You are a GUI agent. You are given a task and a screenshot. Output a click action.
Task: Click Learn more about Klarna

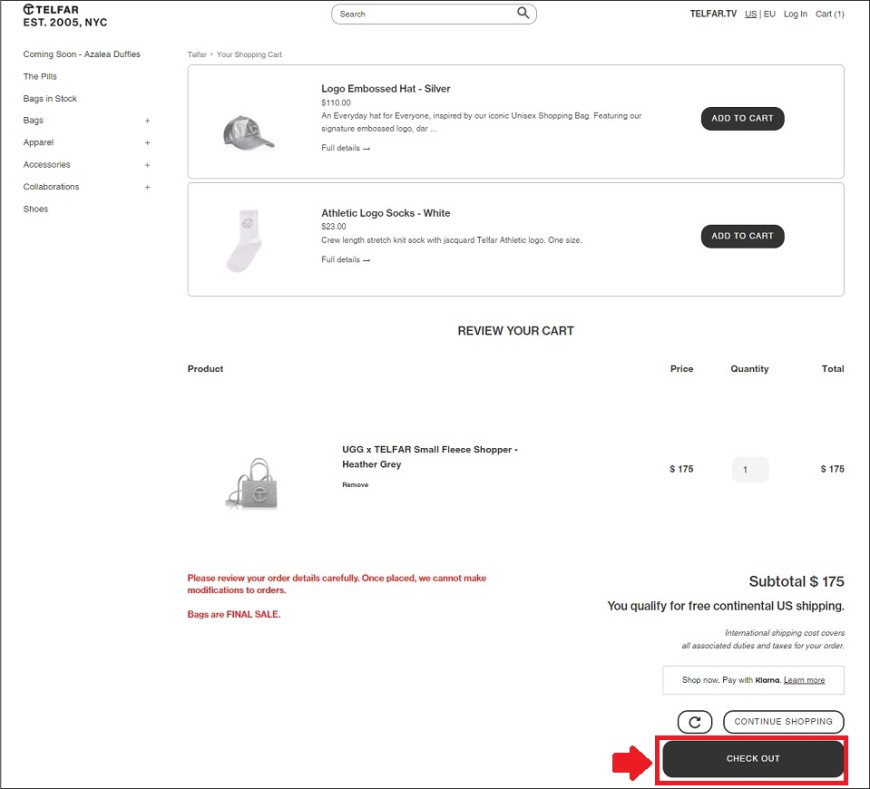[804, 680]
